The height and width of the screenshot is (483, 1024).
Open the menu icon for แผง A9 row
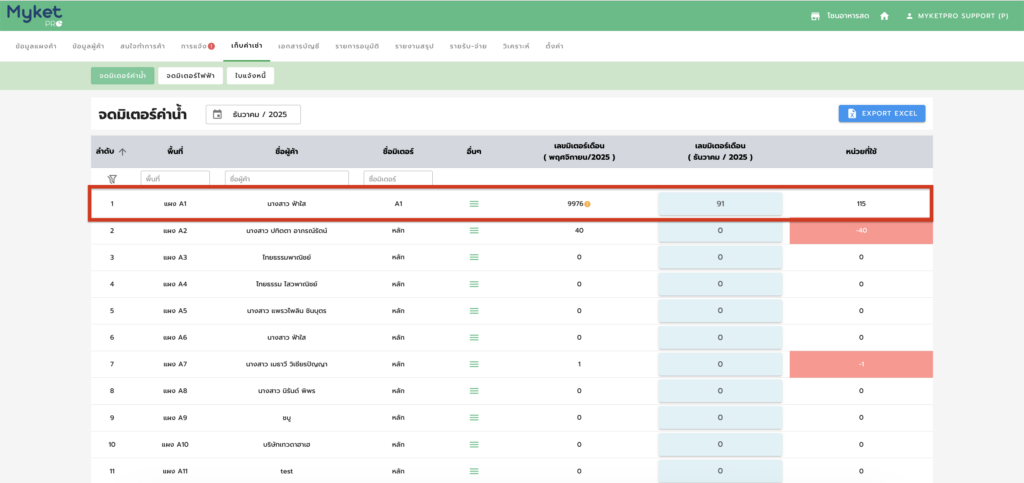[474, 418]
